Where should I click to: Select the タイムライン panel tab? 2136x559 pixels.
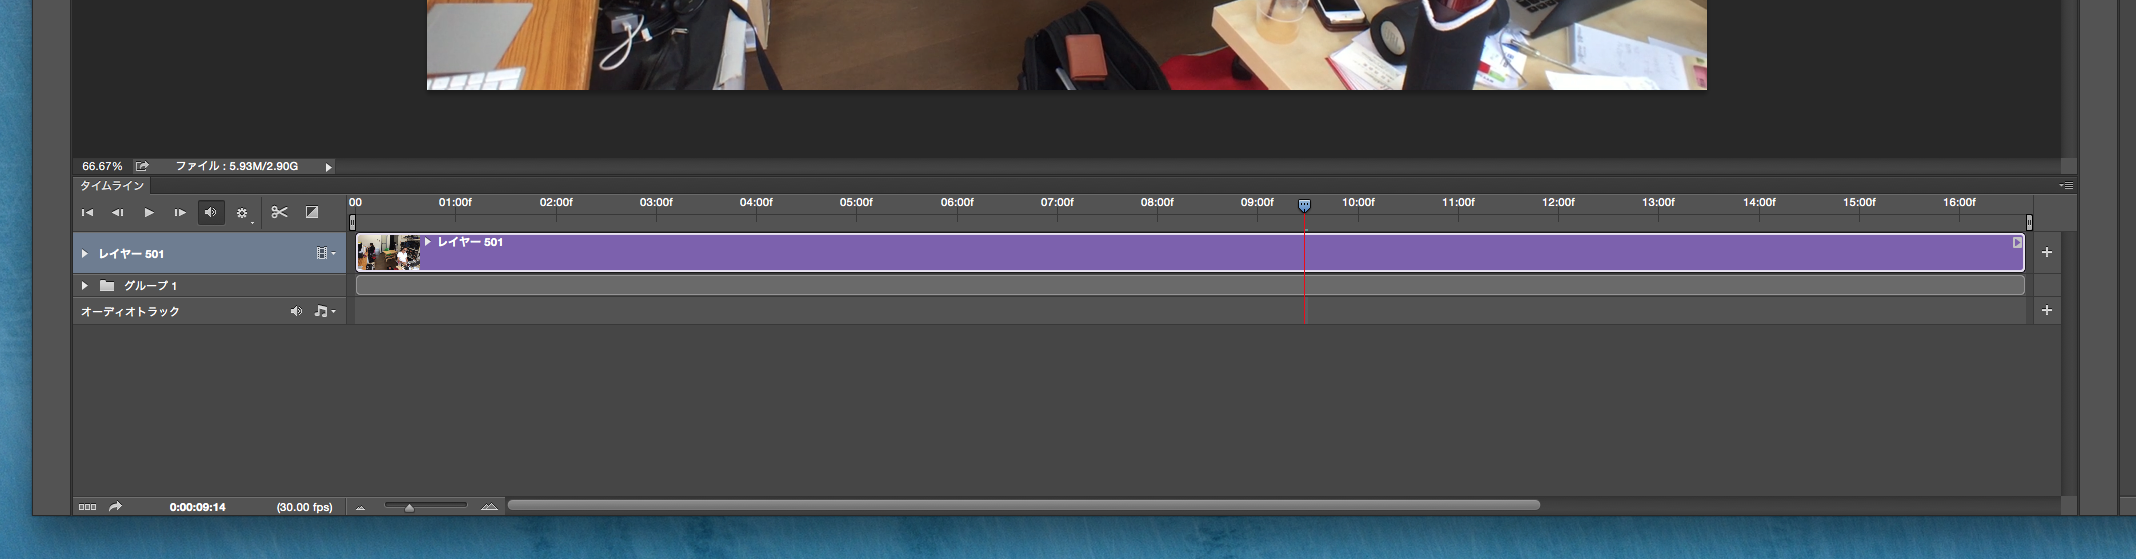tap(112, 186)
